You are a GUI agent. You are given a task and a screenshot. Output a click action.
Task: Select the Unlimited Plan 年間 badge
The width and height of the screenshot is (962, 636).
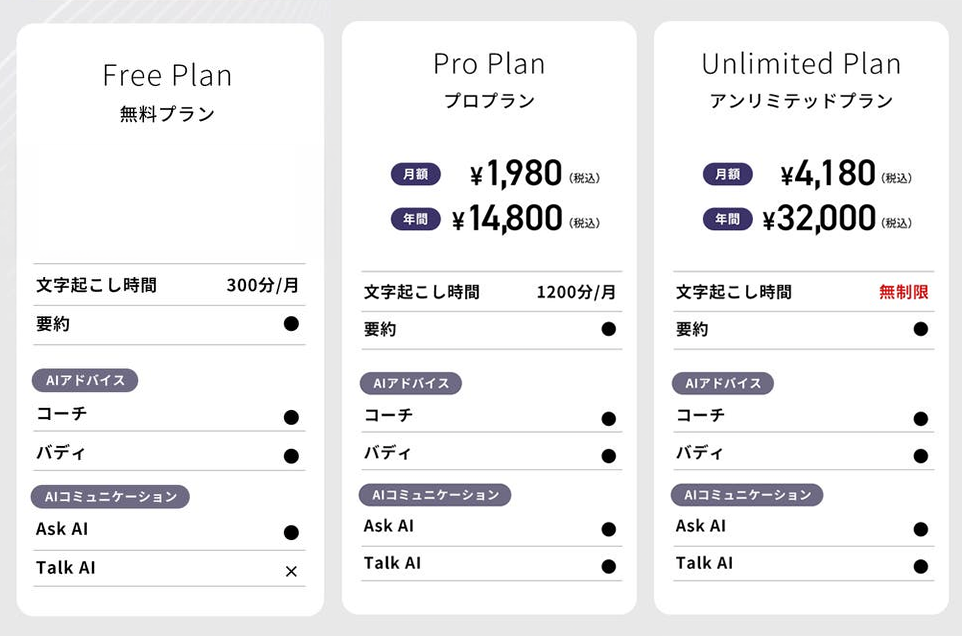727,218
